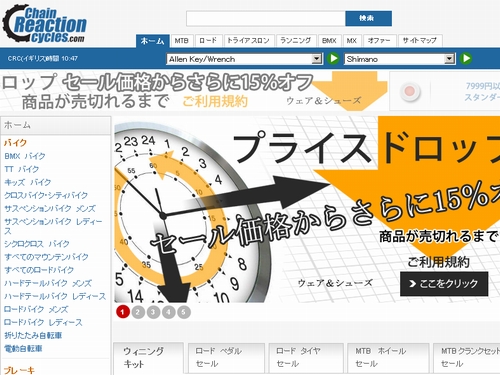Select the ロード タイヤ セール tab
Screen dimensions: 500x375
pyautogui.click(x=306, y=358)
